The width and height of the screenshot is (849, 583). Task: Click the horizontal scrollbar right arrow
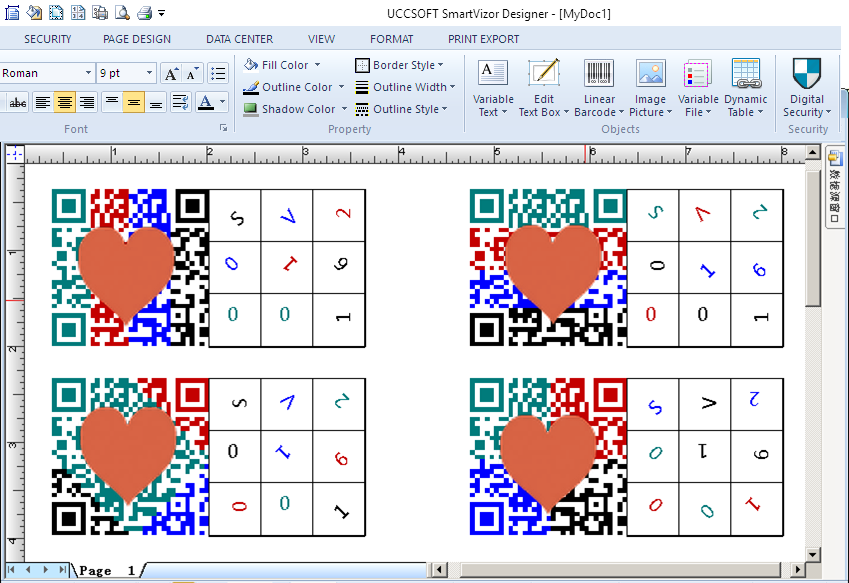pyautogui.click(x=797, y=569)
